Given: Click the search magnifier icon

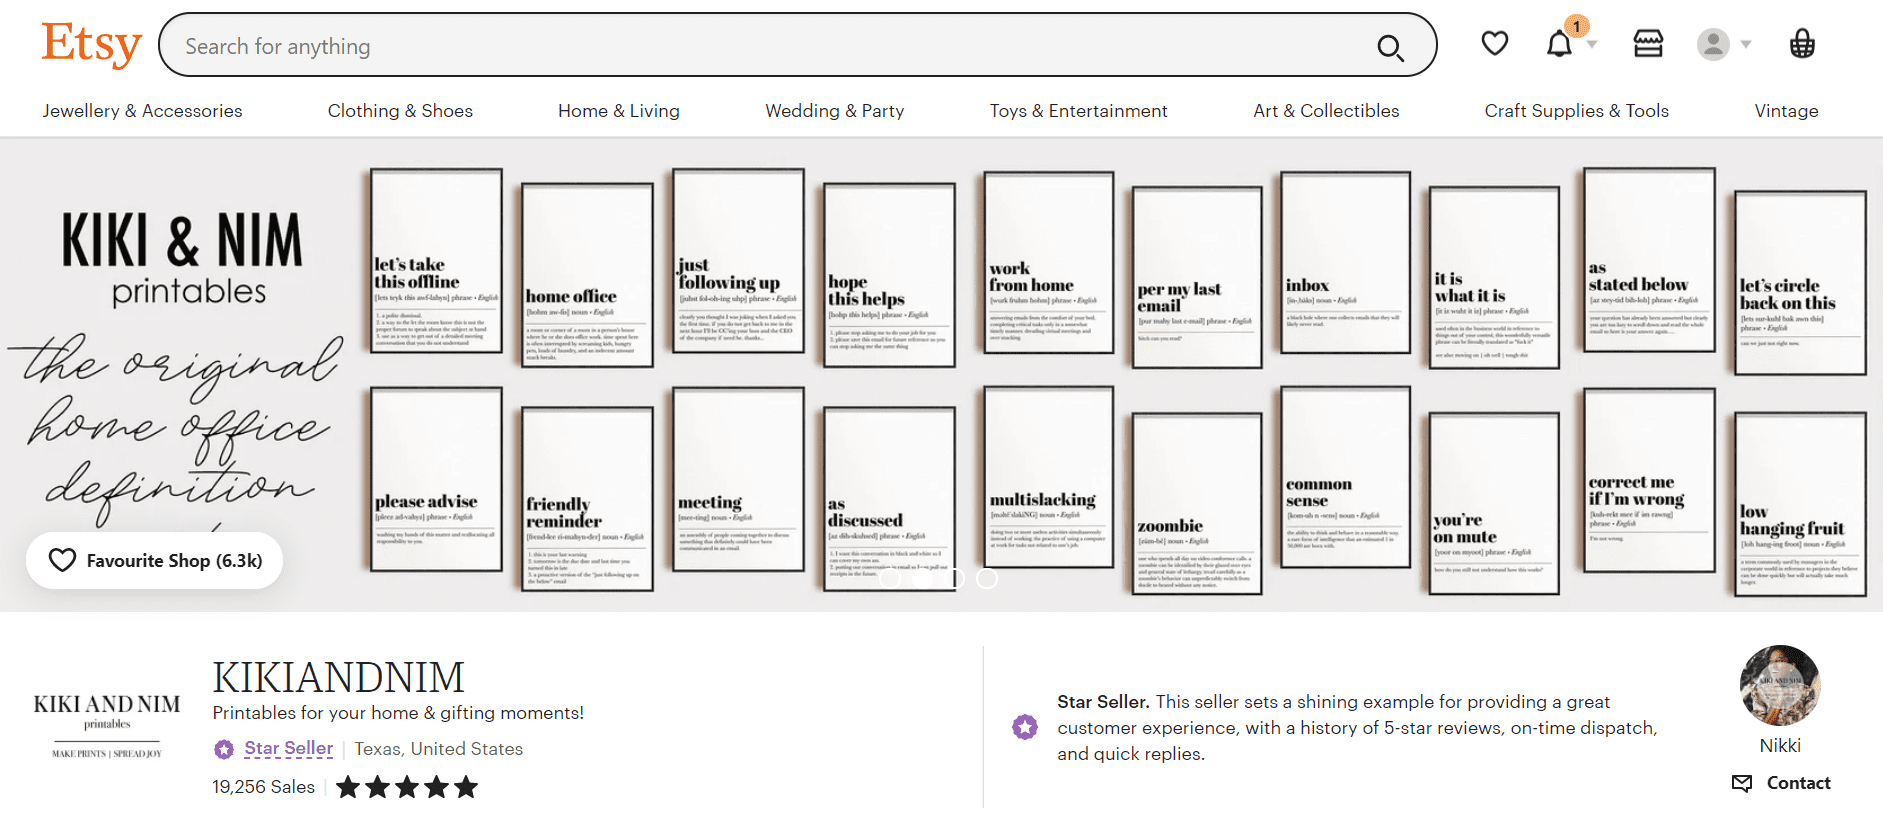Looking at the screenshot, I should click(1390, 47).
